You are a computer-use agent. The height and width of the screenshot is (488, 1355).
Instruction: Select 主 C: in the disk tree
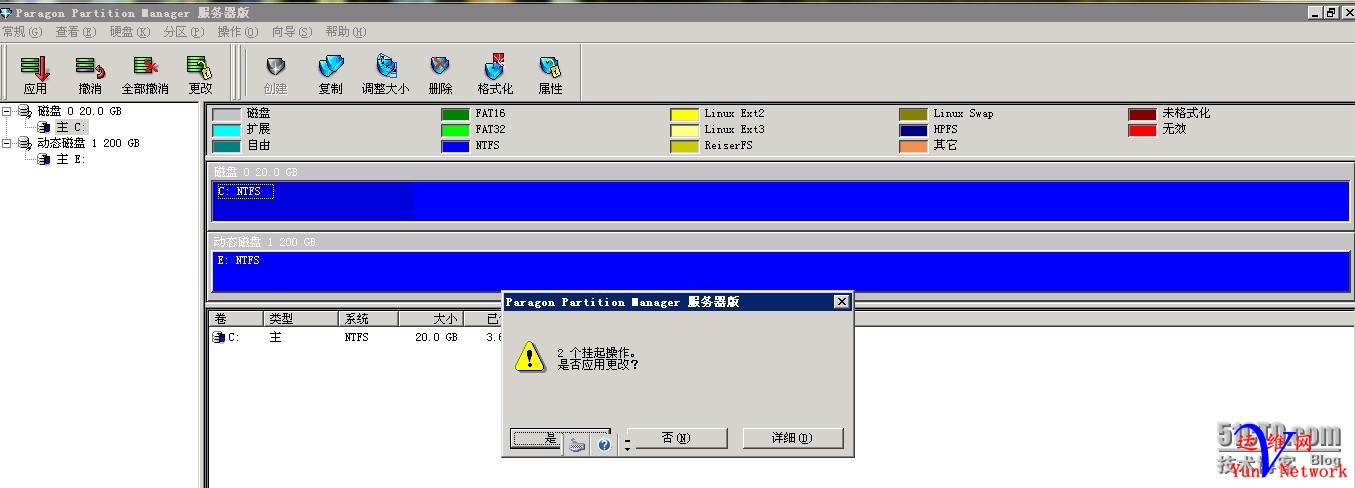[72, 128]
